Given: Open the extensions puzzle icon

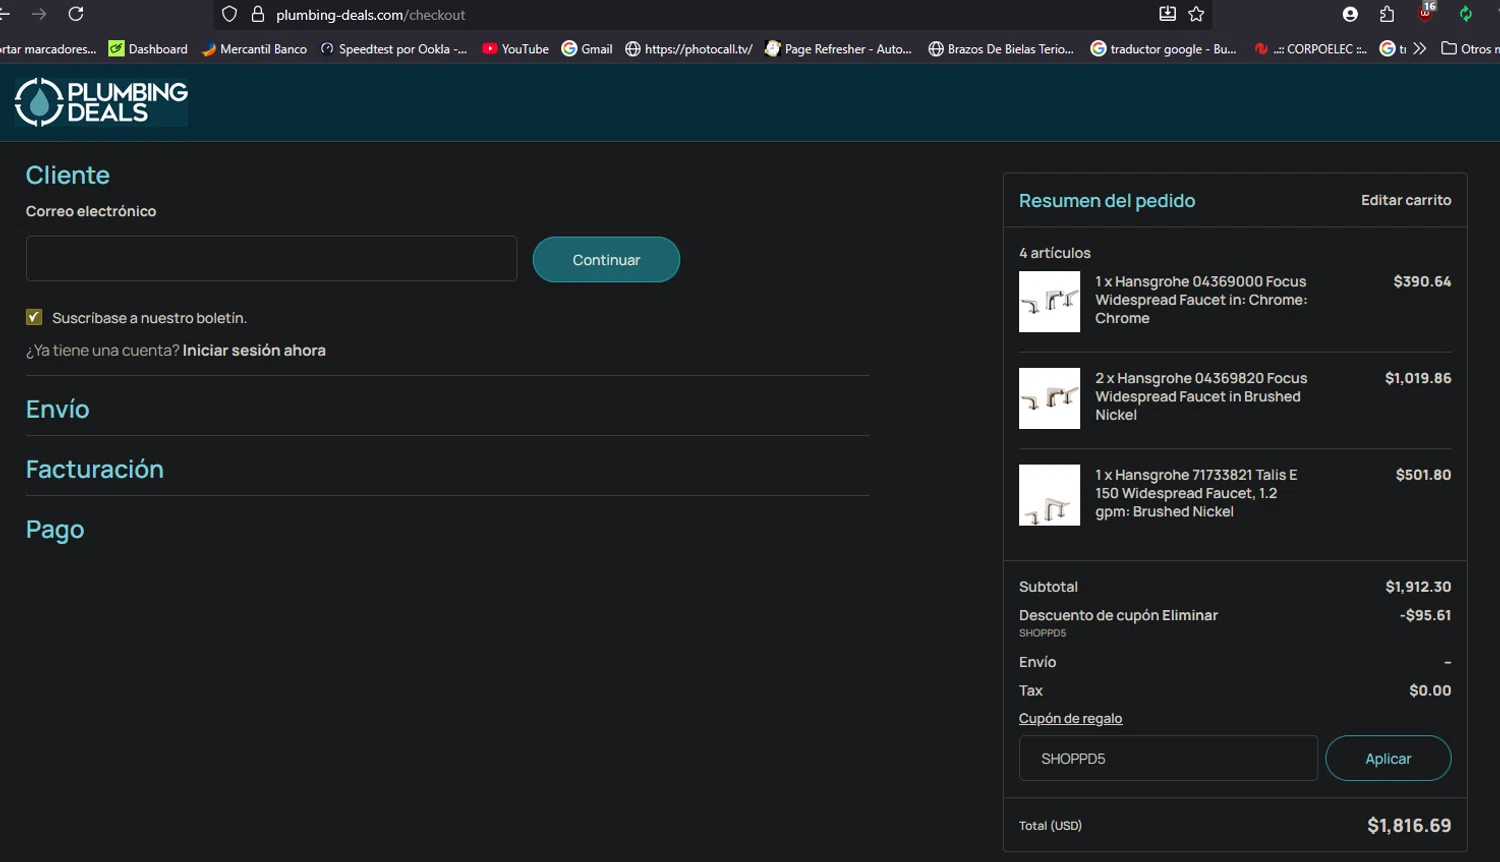Looking at the screenshot, I should [1387, 14].
